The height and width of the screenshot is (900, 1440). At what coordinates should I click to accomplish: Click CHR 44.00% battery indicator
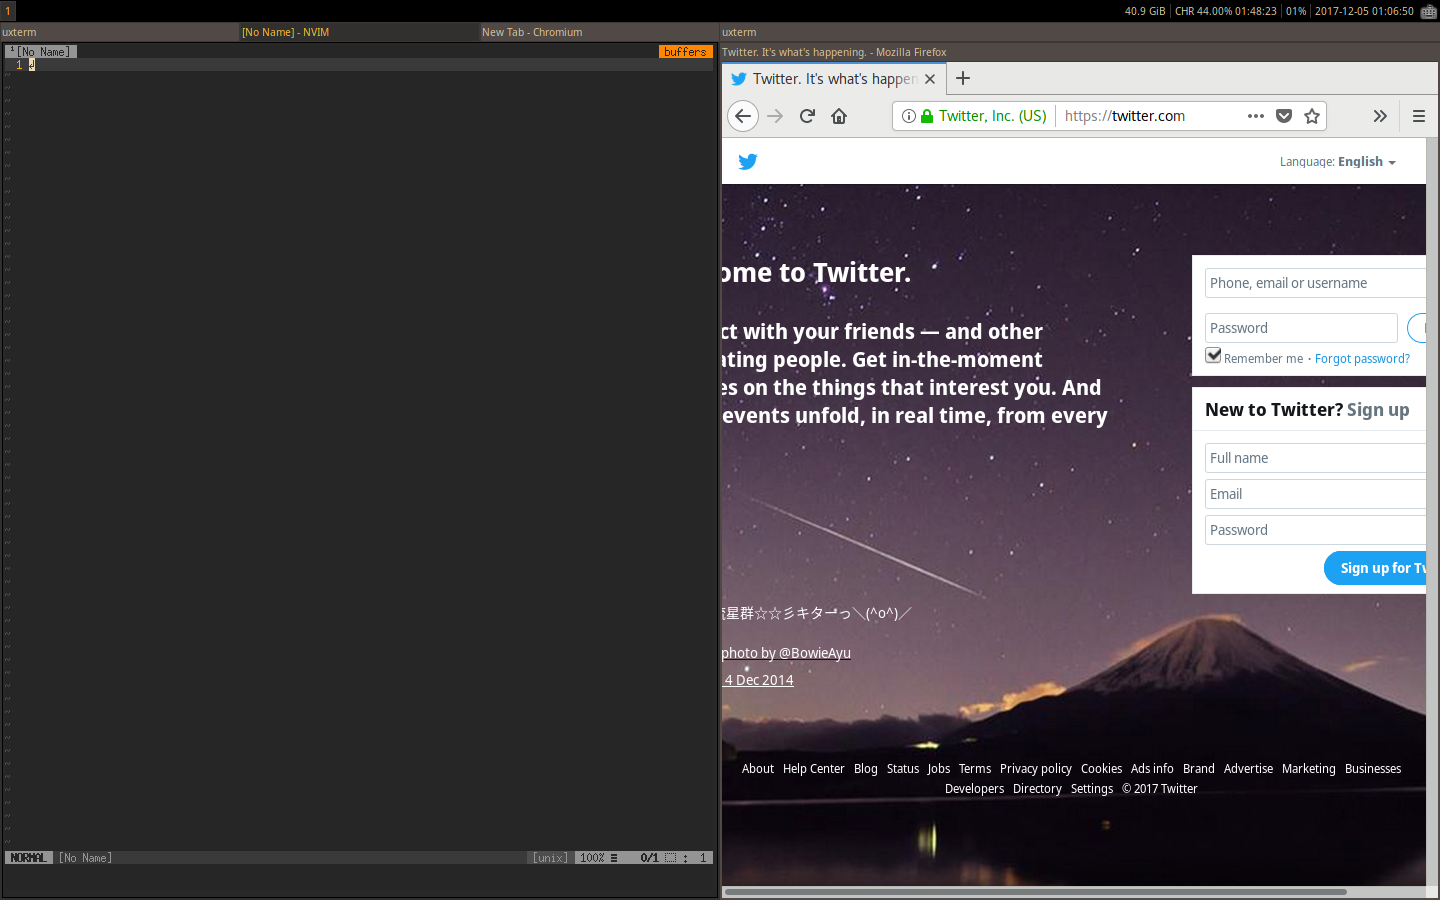pyautogui.click(x=1225, y=11)
